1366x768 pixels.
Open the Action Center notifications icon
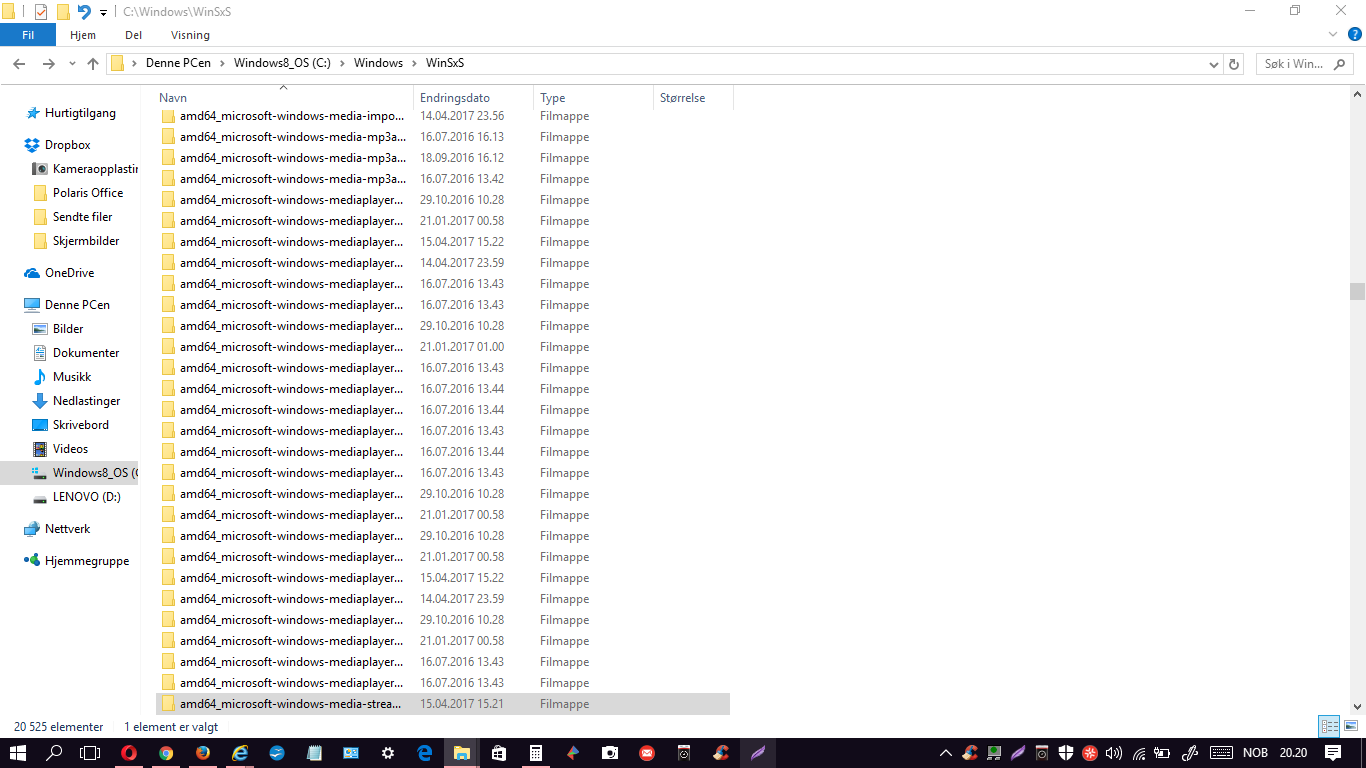click(1333, 752)
